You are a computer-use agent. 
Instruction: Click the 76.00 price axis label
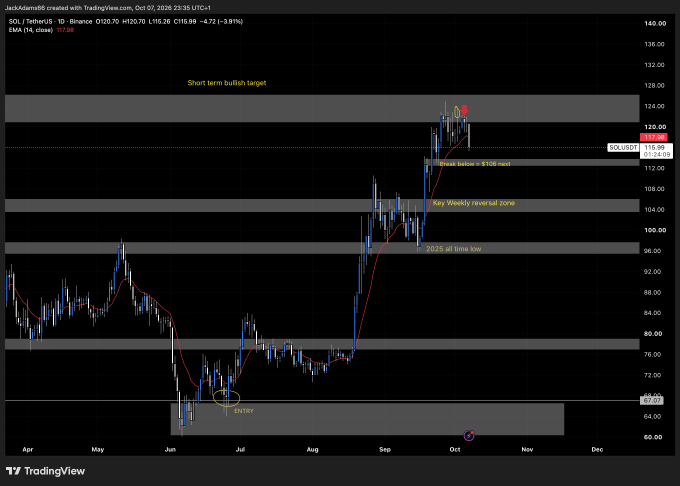click(653, 355)
